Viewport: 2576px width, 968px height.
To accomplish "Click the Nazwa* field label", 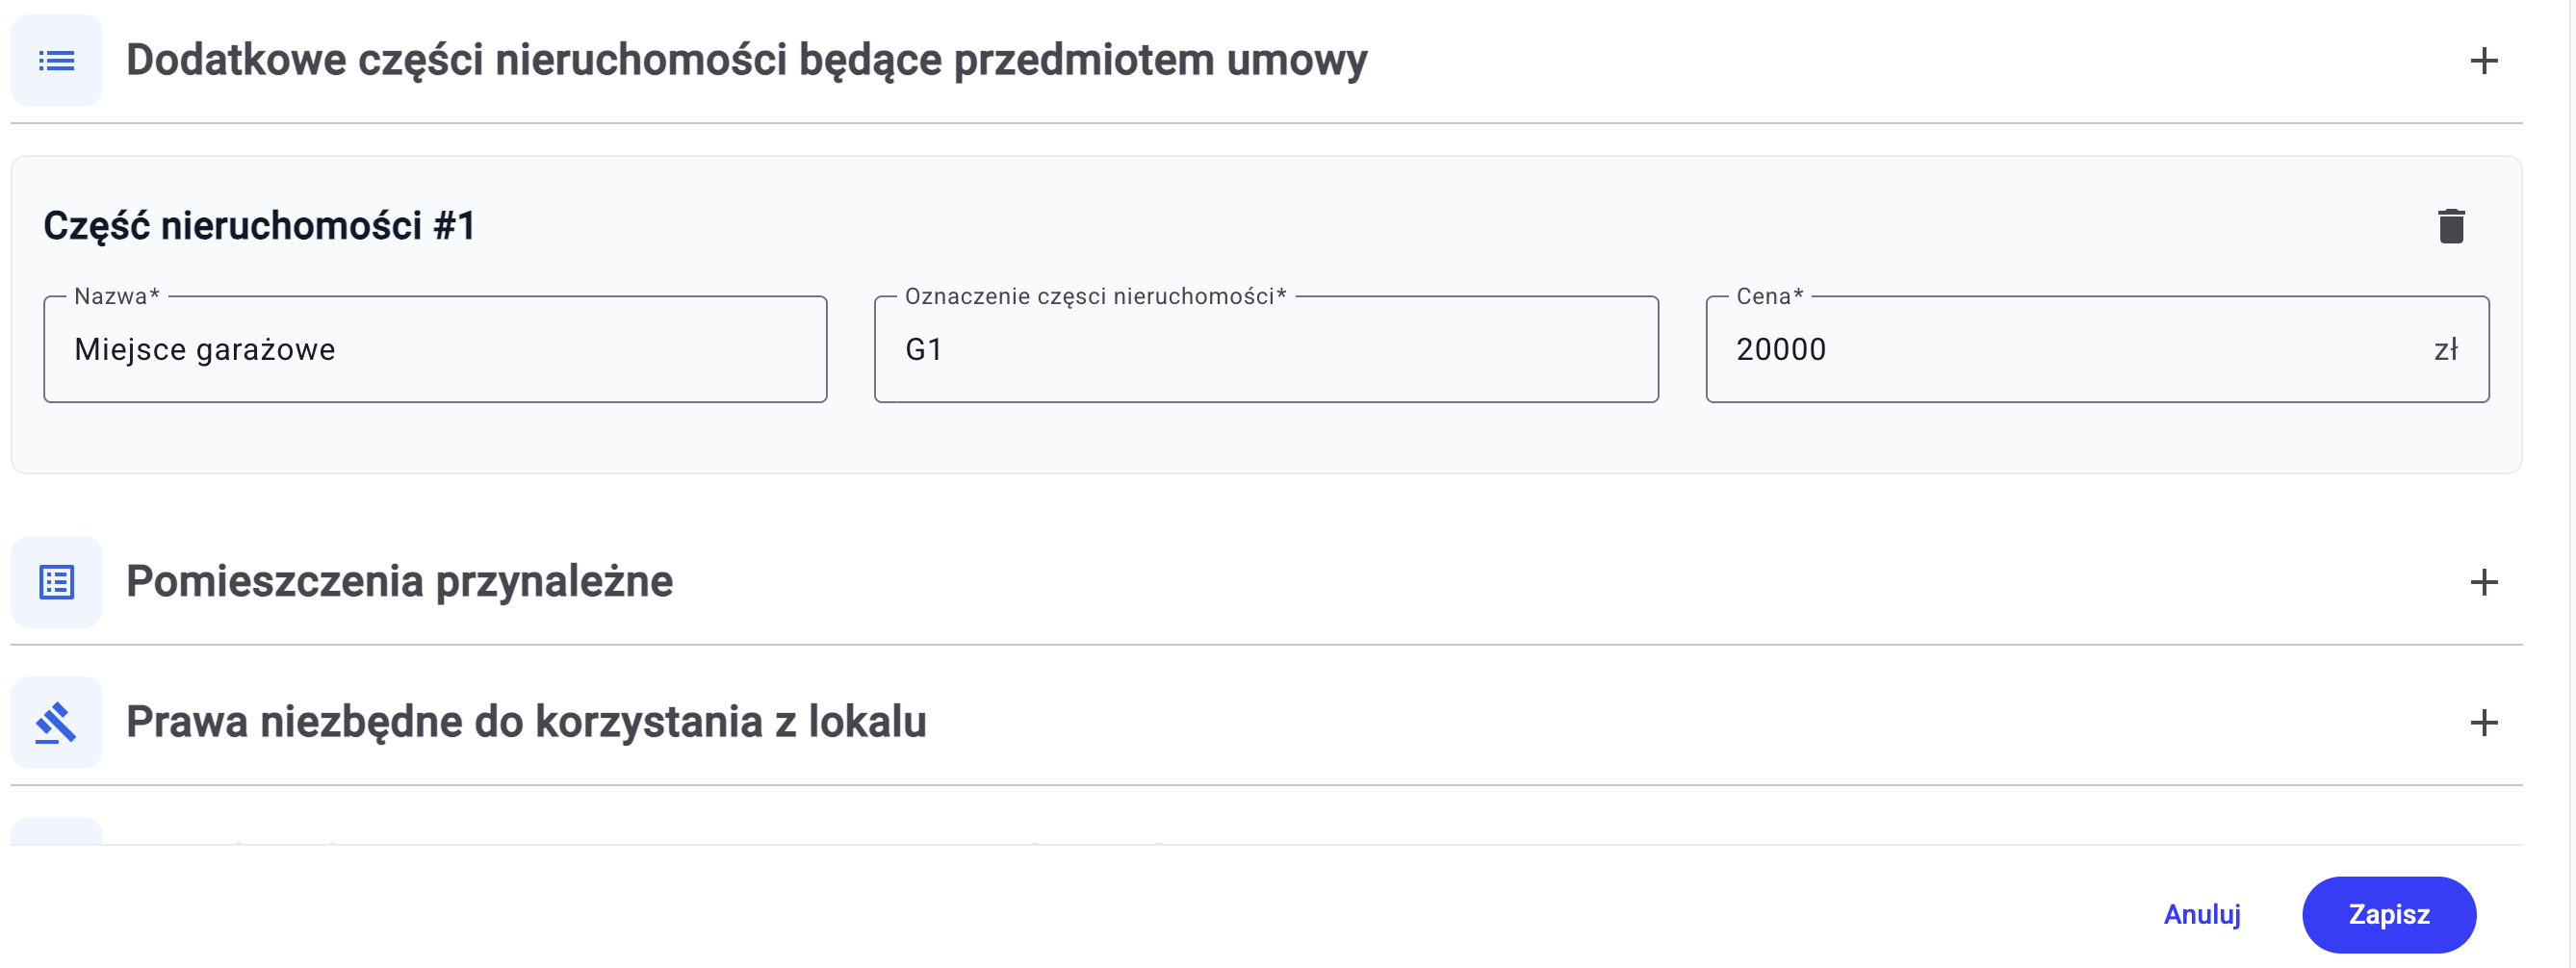I will click(116, 296).
